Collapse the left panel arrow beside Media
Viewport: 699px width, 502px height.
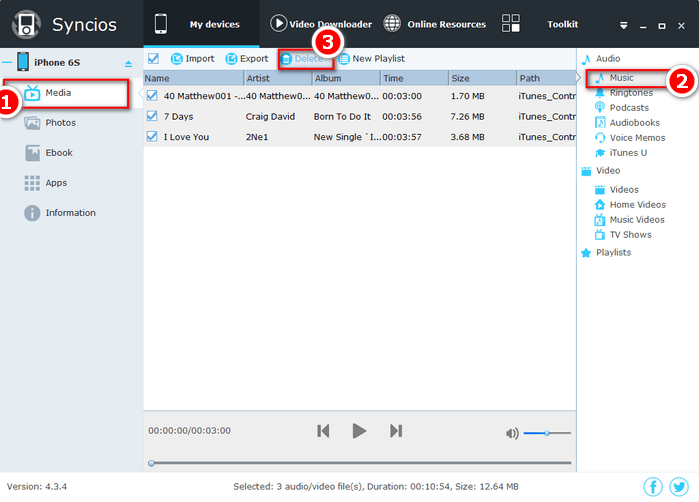(x=140, y=93)
